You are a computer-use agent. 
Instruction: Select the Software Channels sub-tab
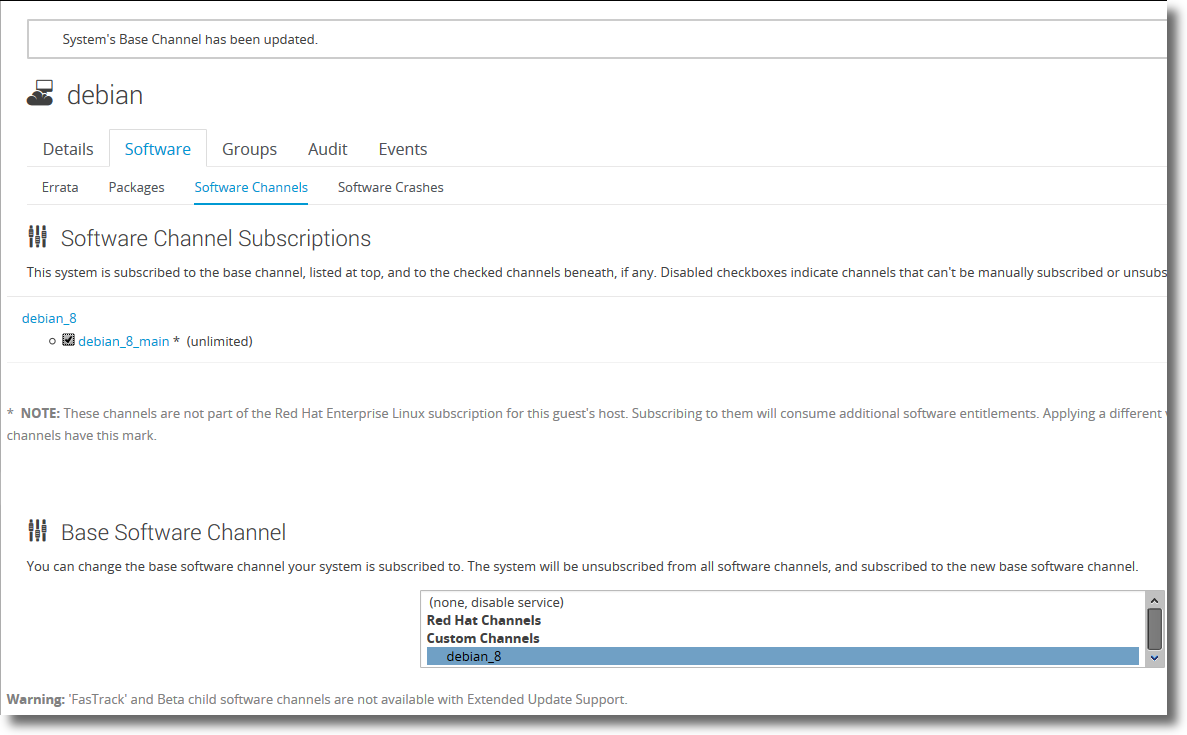251,187
